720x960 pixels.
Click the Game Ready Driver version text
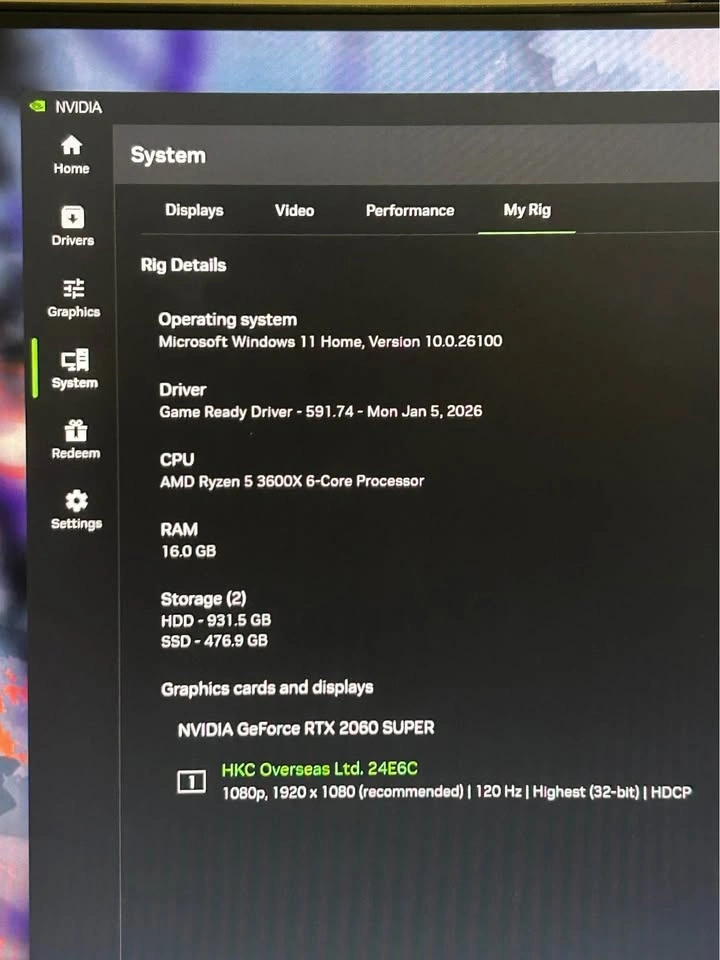[x=320, y=411]
